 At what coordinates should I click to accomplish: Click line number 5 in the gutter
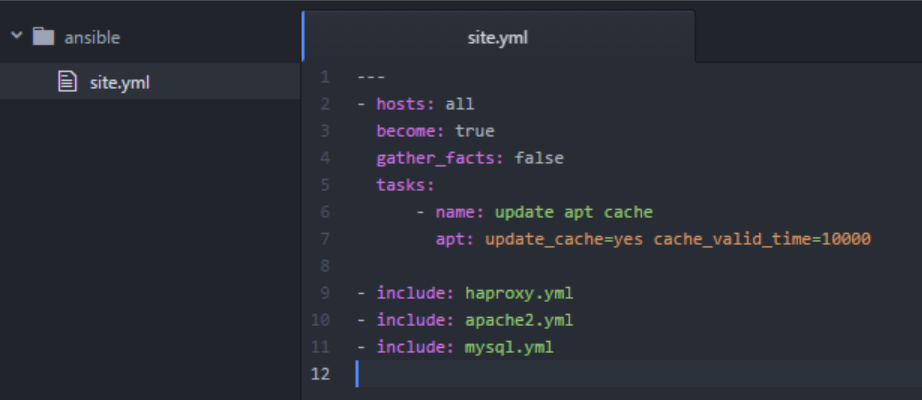324,185
